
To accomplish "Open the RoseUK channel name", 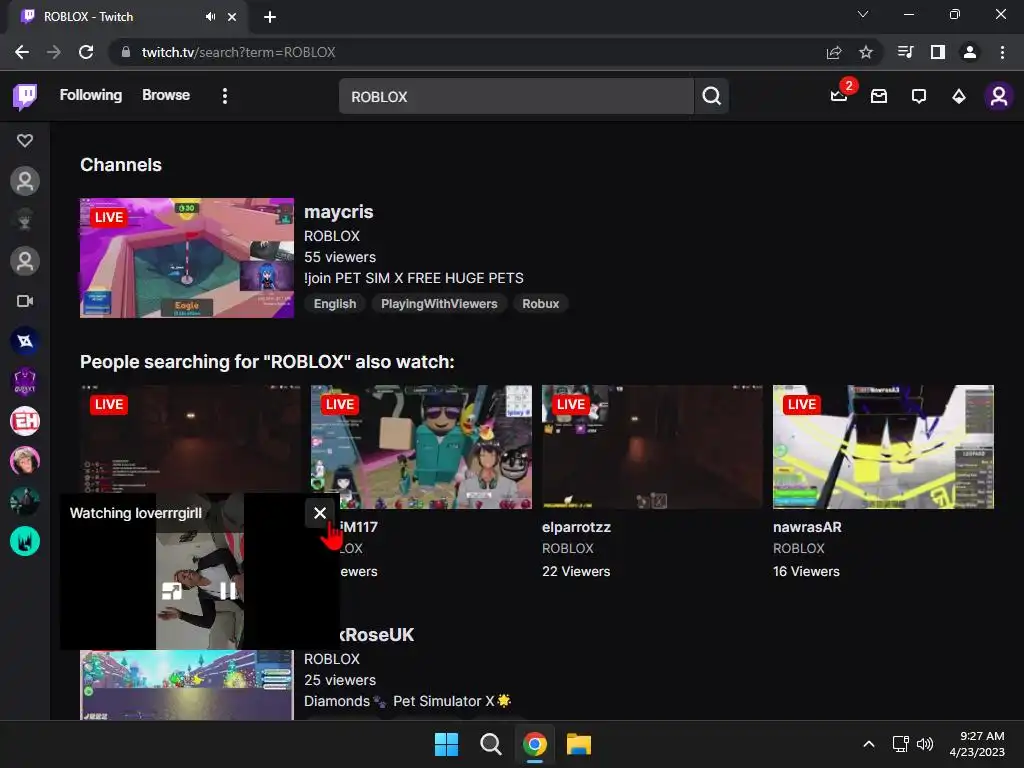I will point(377,635).
